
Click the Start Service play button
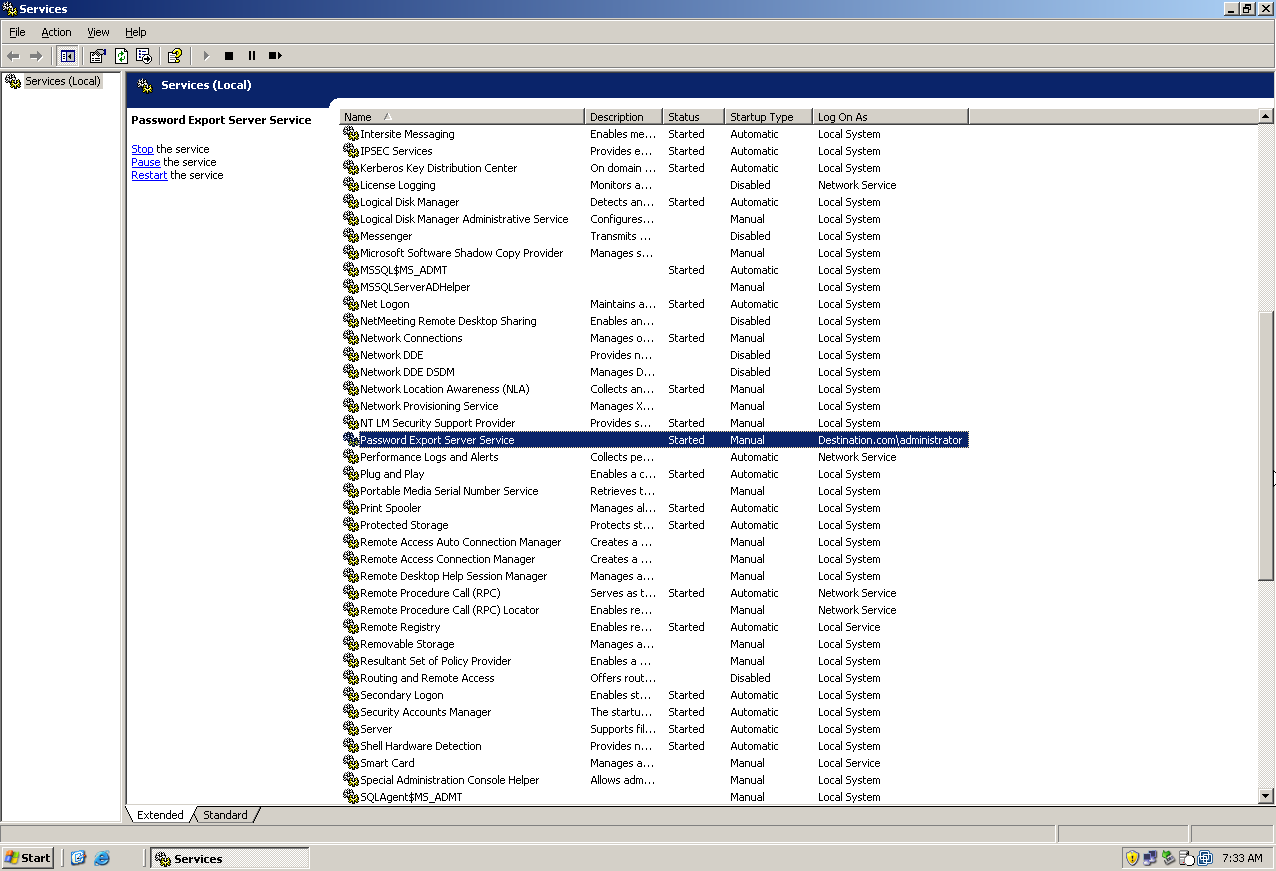point(206,56)
